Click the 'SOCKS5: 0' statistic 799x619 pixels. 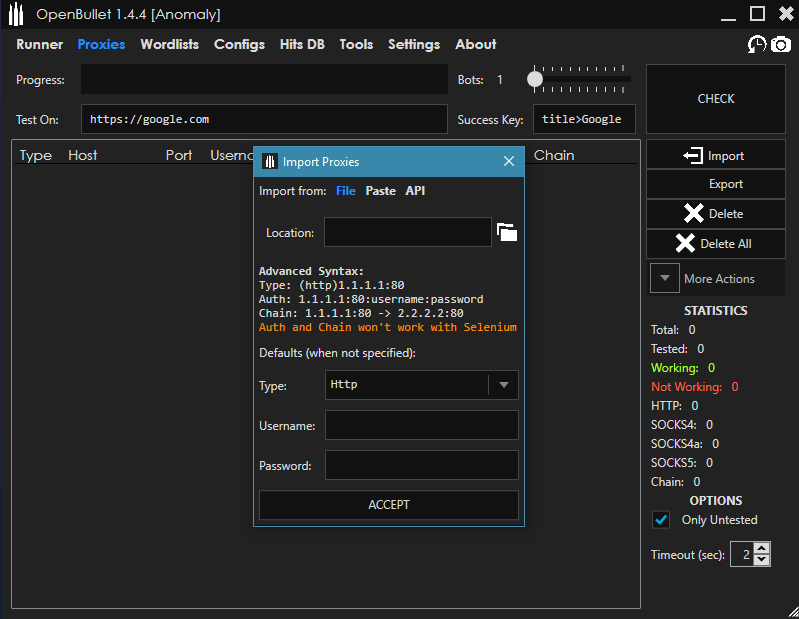[682, 463]
